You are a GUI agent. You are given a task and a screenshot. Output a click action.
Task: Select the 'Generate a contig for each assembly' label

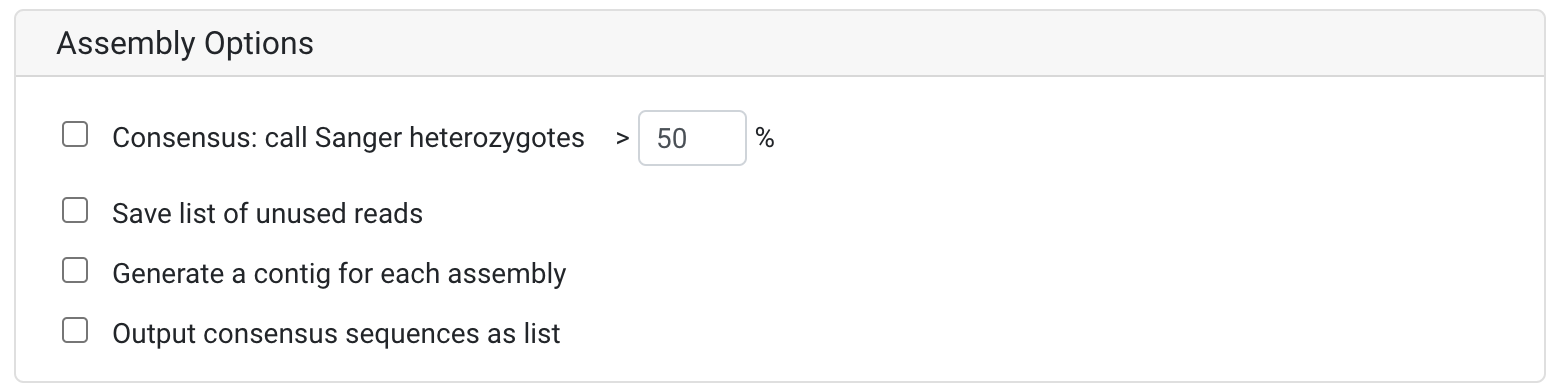click(x=339, y=273)
